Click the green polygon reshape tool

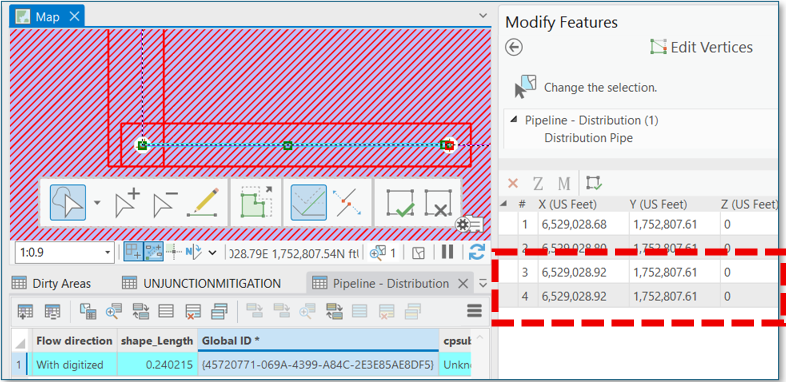coord(257,203)
